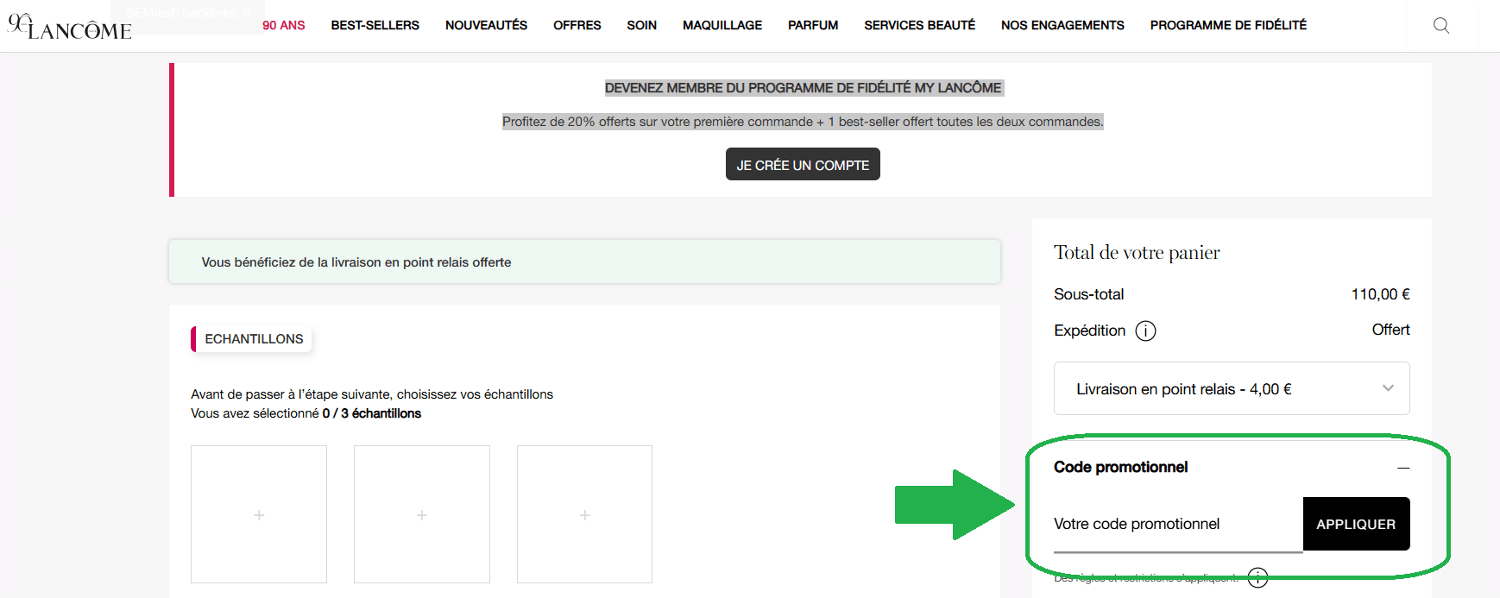
Task: Open the 90 ANS menu item
Action: pyautogui.click(x=284, y=26)
